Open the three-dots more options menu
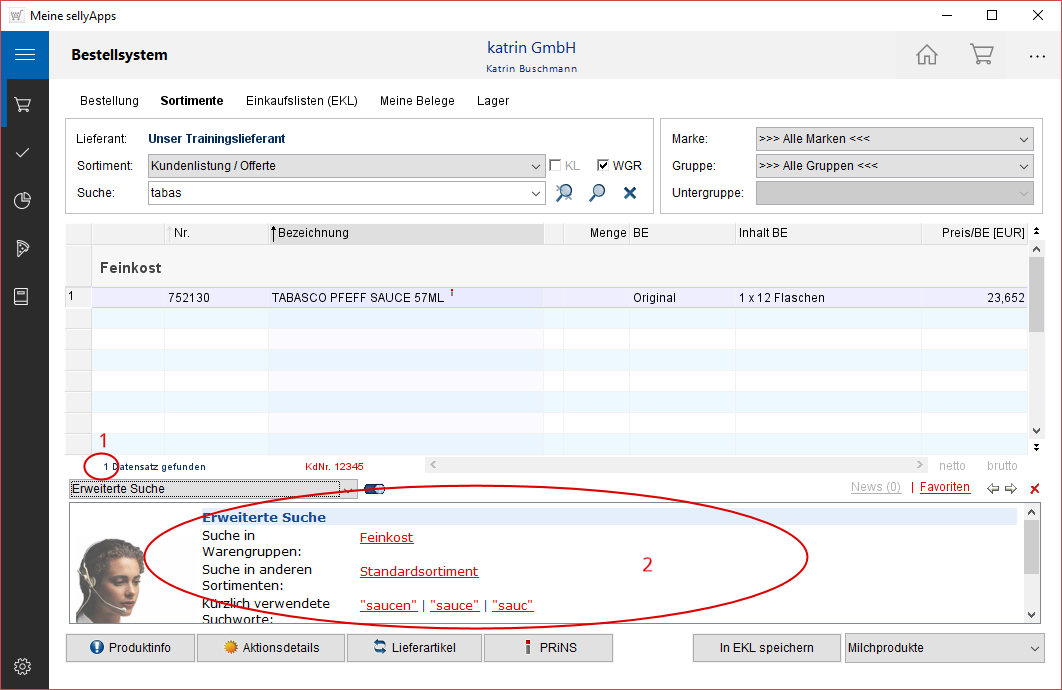 click(1036, 56)
